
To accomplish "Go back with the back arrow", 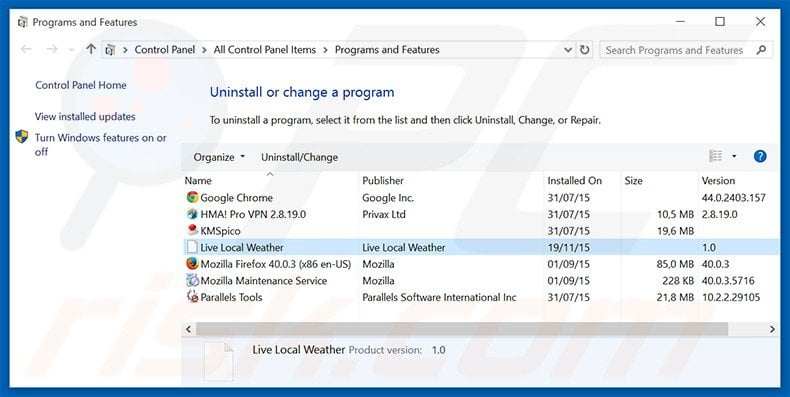I will tap(26, 49).
